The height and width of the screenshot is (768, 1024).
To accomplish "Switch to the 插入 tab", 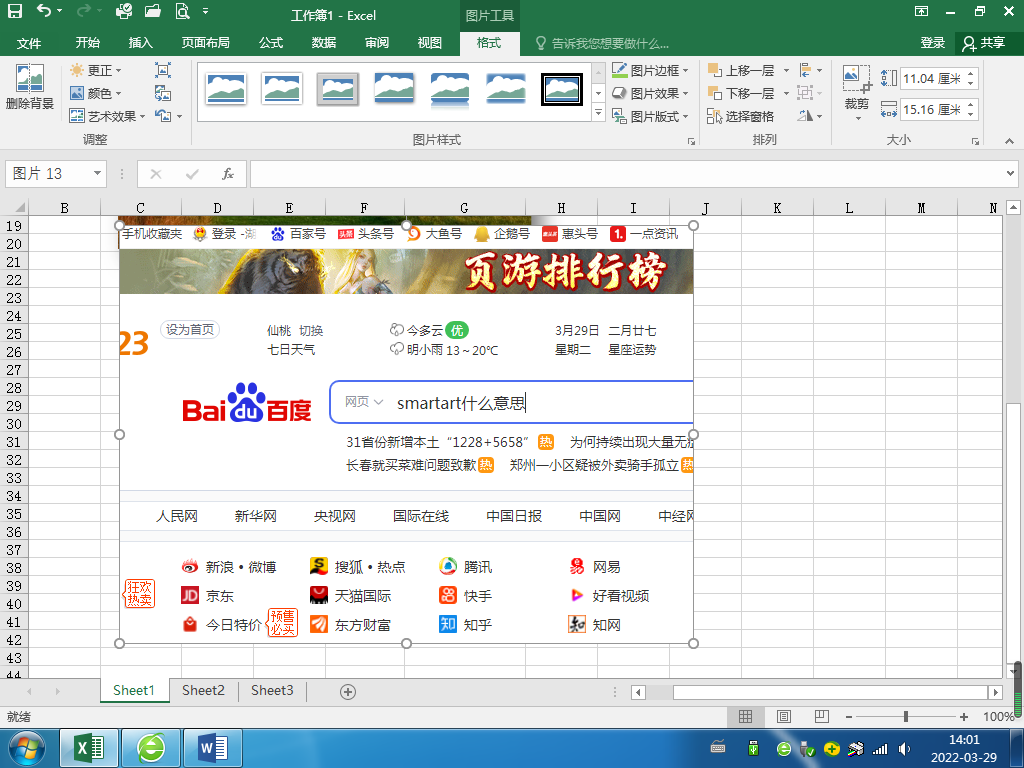I will pyautogui.click(x=140, y=43).
